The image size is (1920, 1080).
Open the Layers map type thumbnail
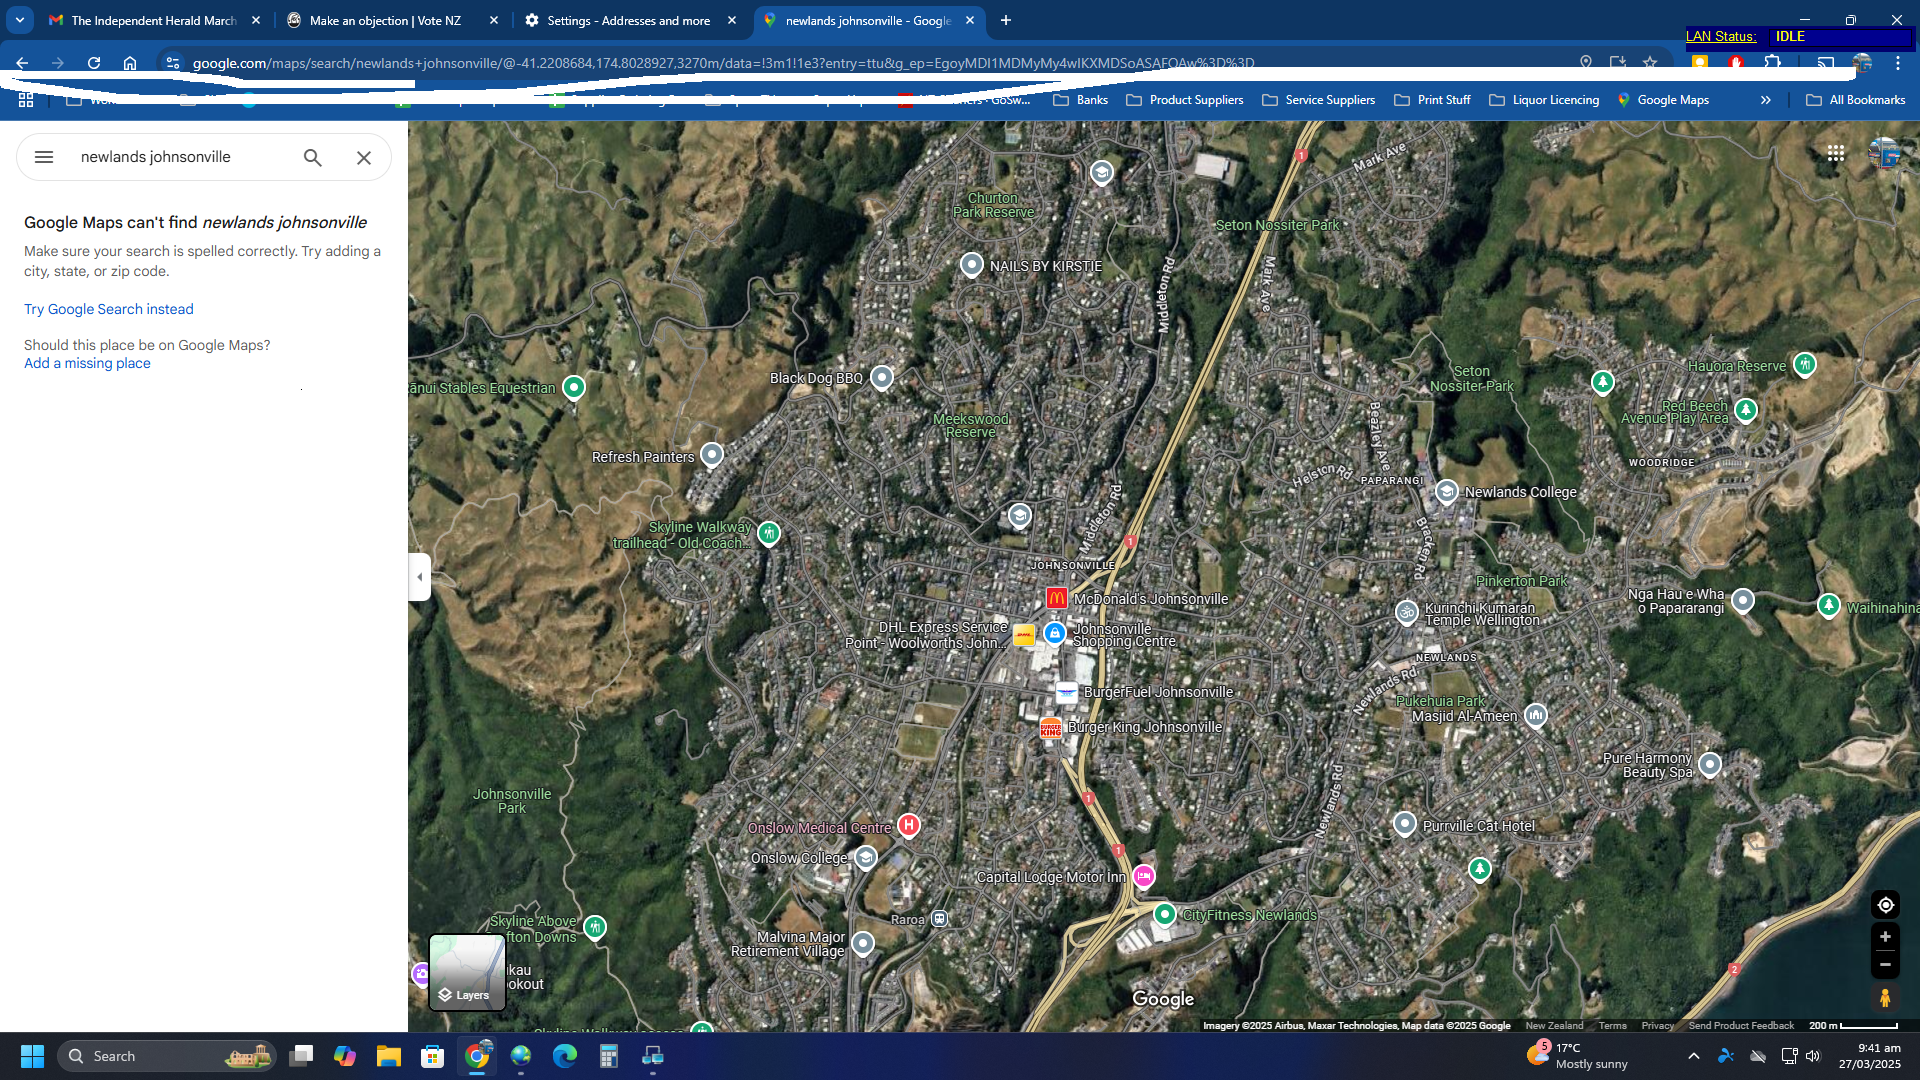467,972
